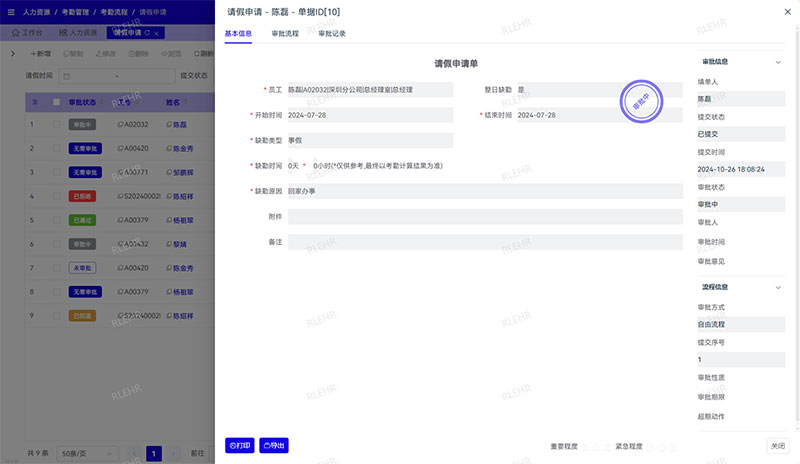
Task: Click the 删除 toolbar button
Action: (x=138, y=54)
